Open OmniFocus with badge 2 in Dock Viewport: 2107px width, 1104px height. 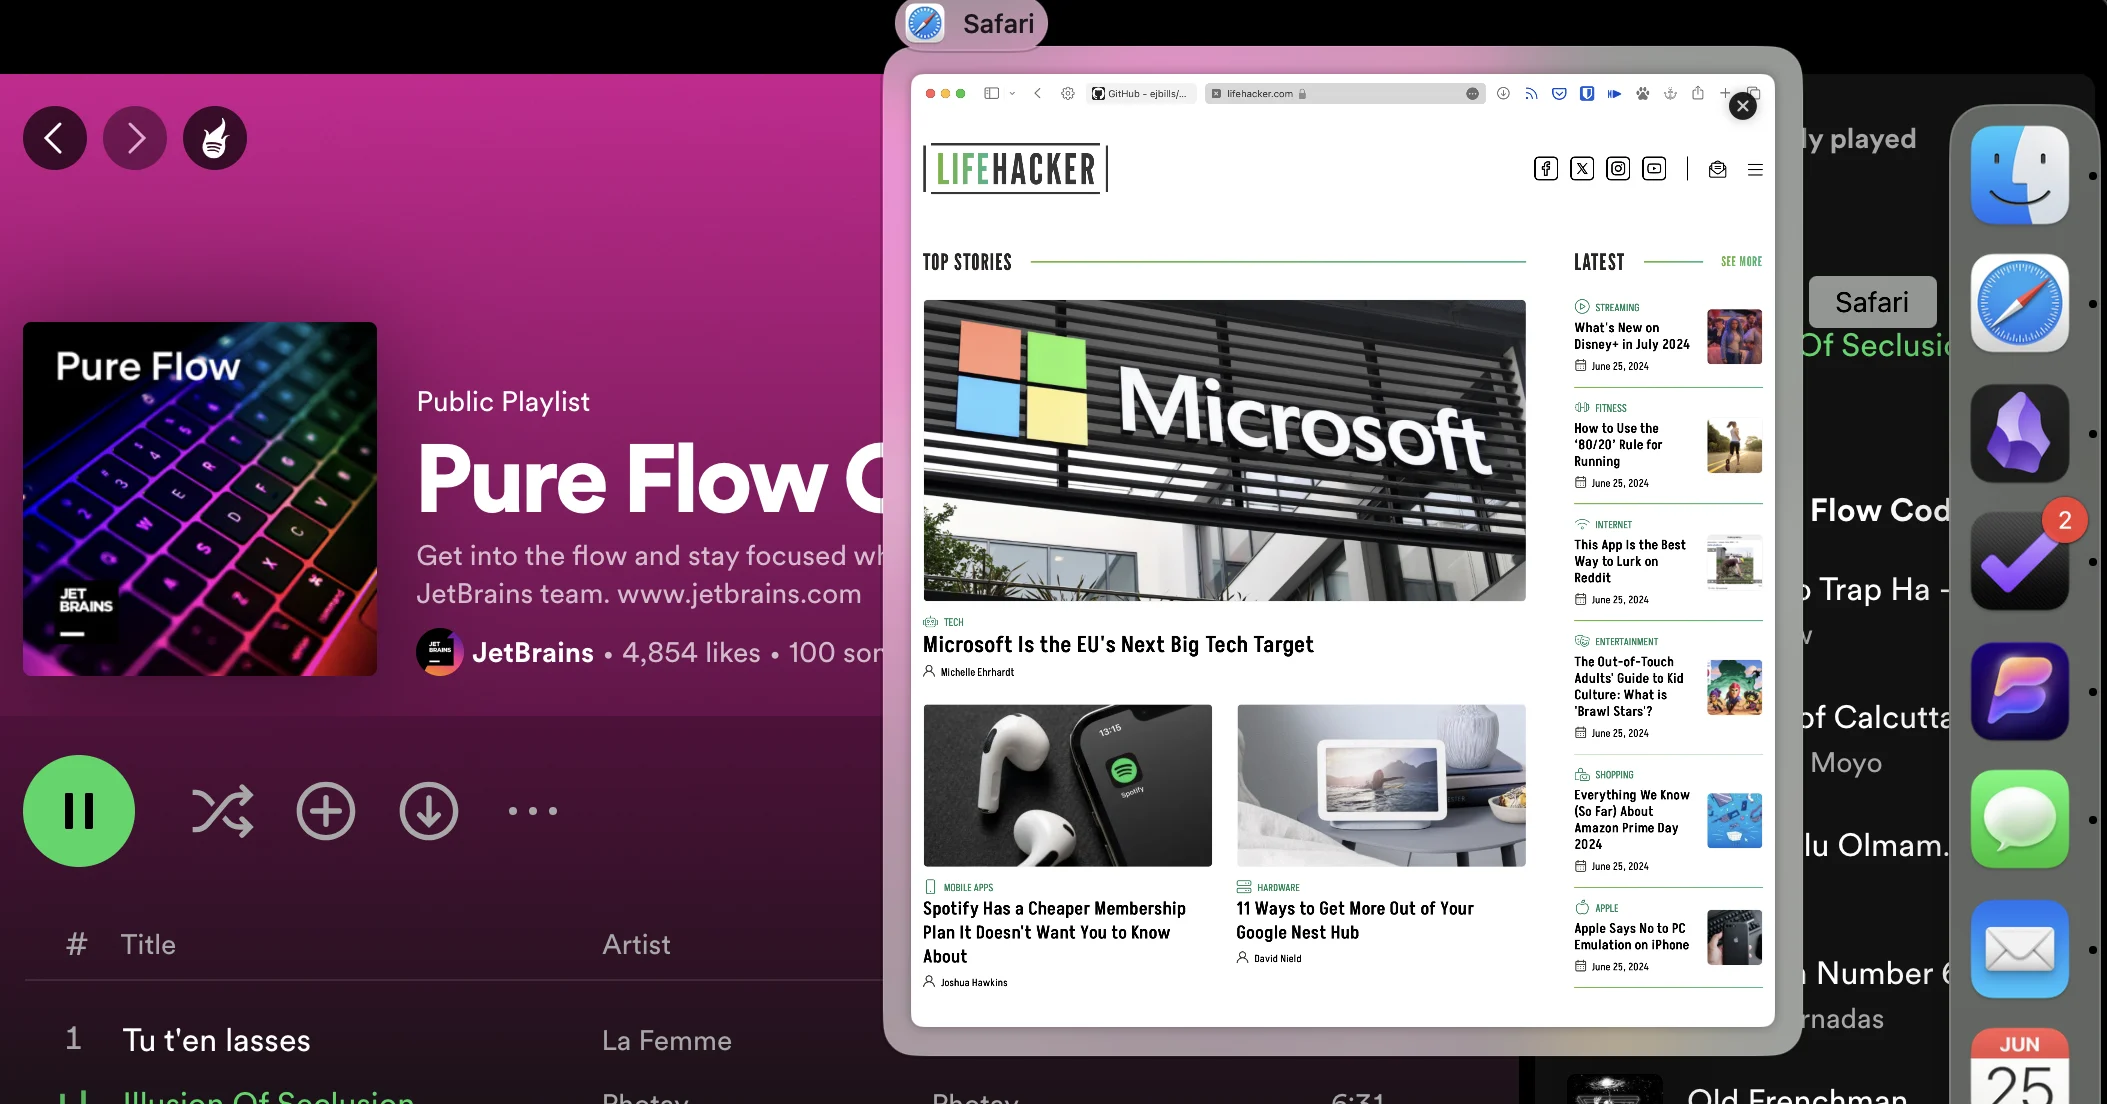pyautogui.click(x=2020, y=561)
